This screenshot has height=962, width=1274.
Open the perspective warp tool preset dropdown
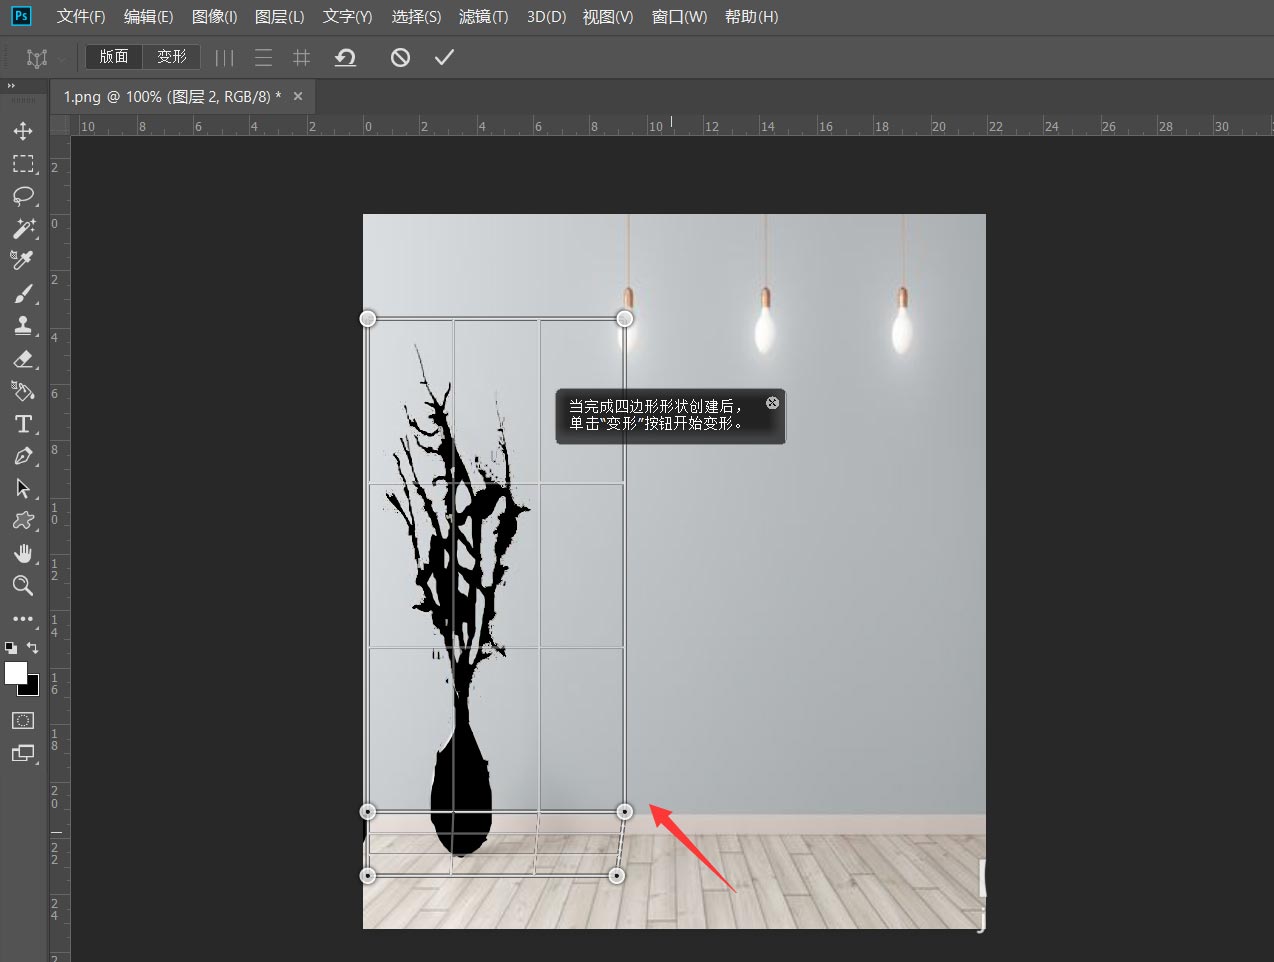tap(43, 58)
